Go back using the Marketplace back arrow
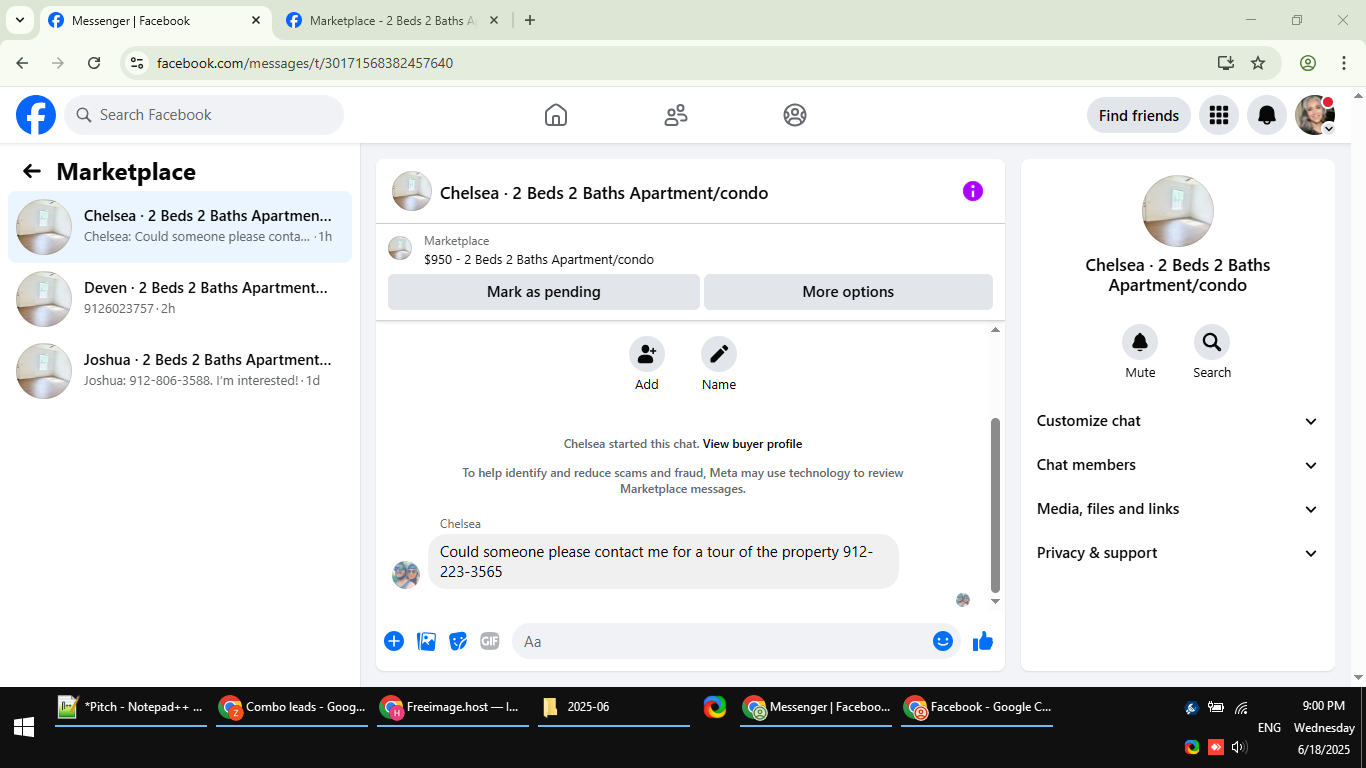 pos(32,171)
